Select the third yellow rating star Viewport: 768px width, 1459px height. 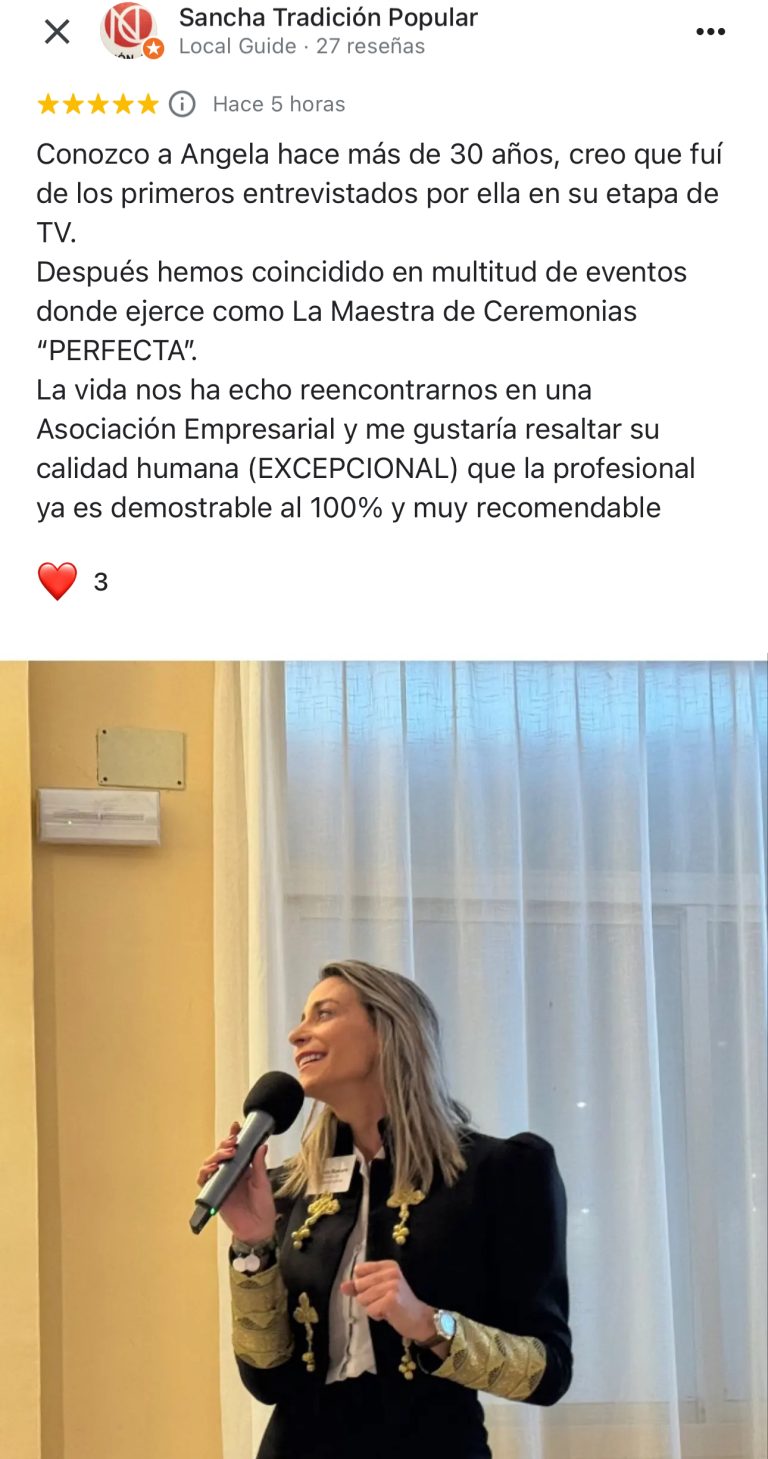point(98,104)
